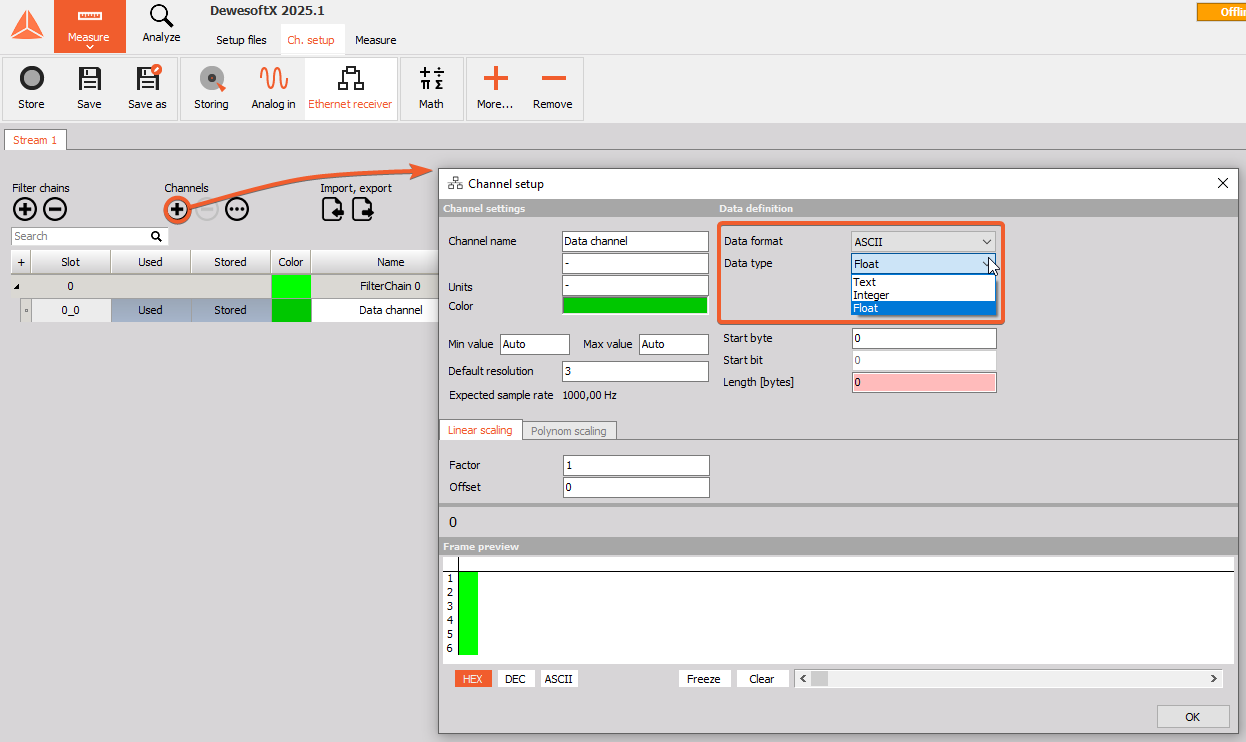Image resolution: width=1246 pixels, height=742 pixels.
Task: Click FilterChain 0 color cell
Action: pos(291,286)
